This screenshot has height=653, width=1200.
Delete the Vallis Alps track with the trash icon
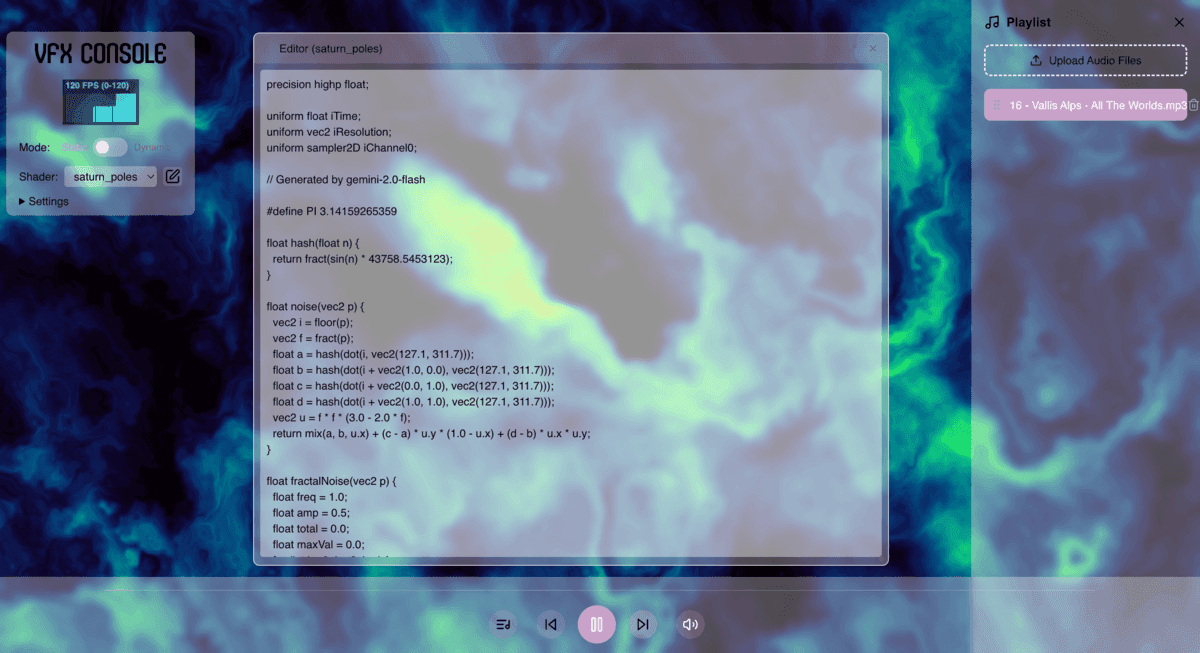1193,105
